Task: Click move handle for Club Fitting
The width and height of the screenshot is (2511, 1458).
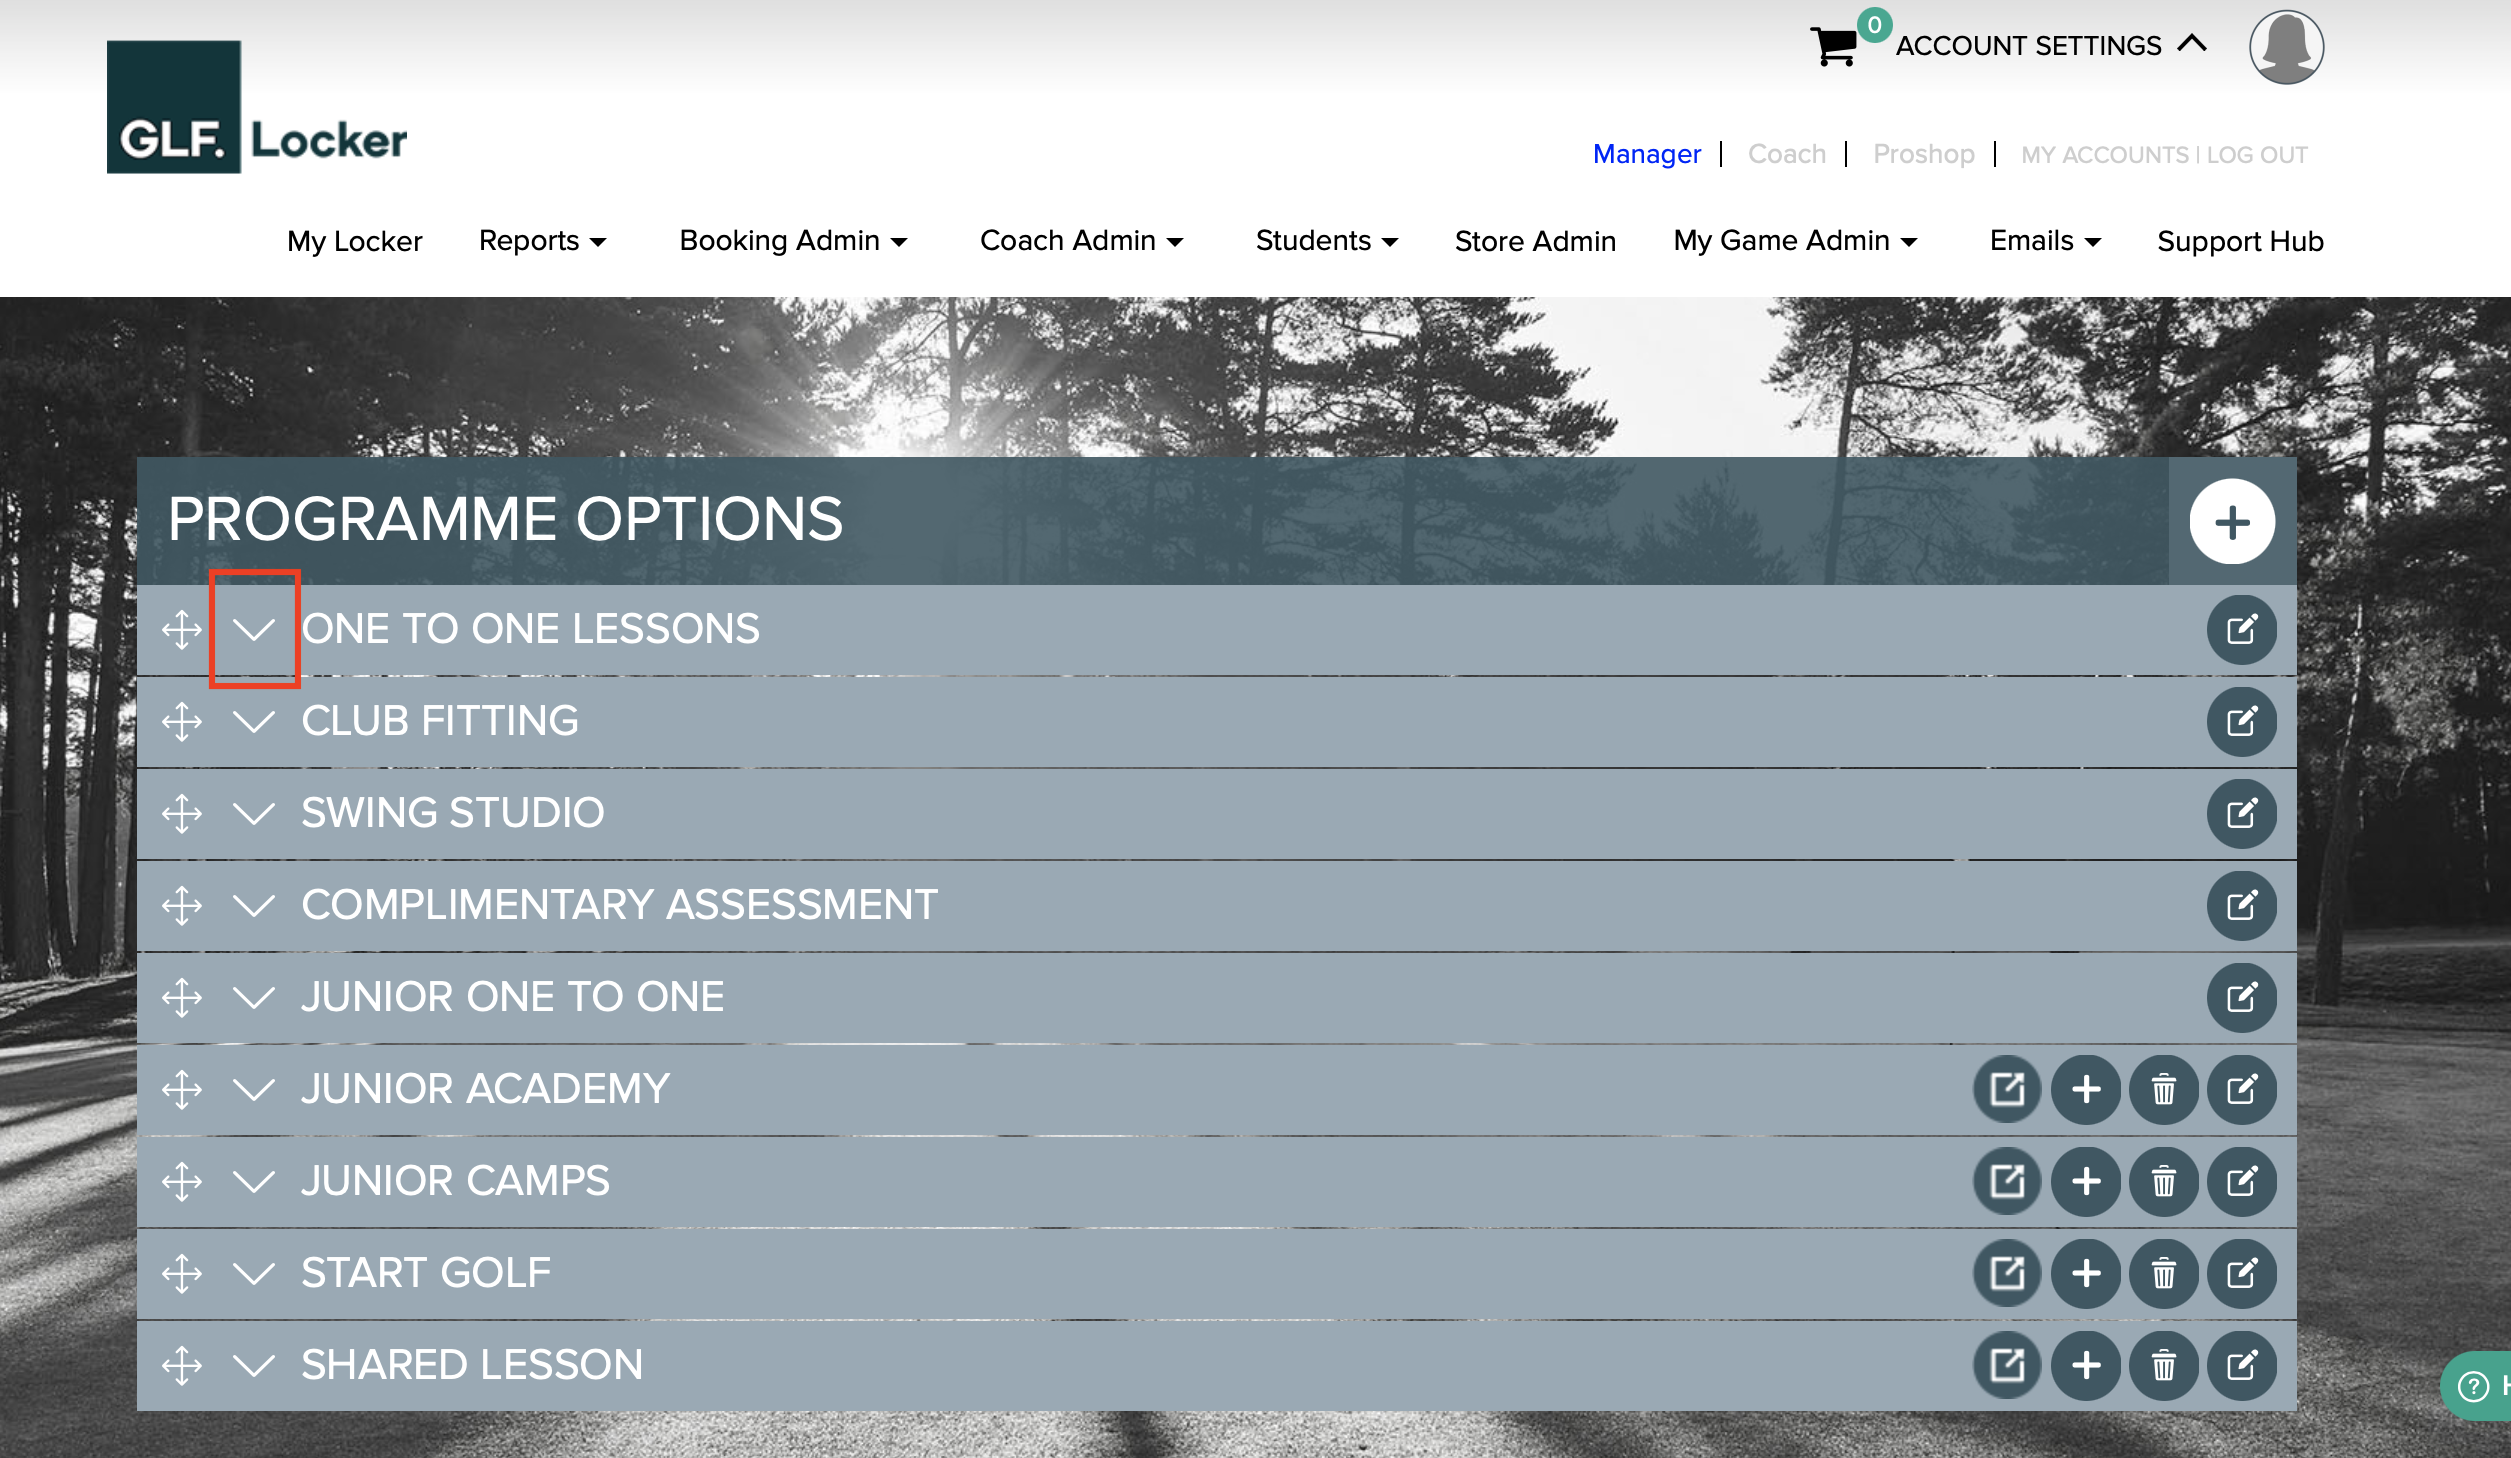Action: coord(182,721)
